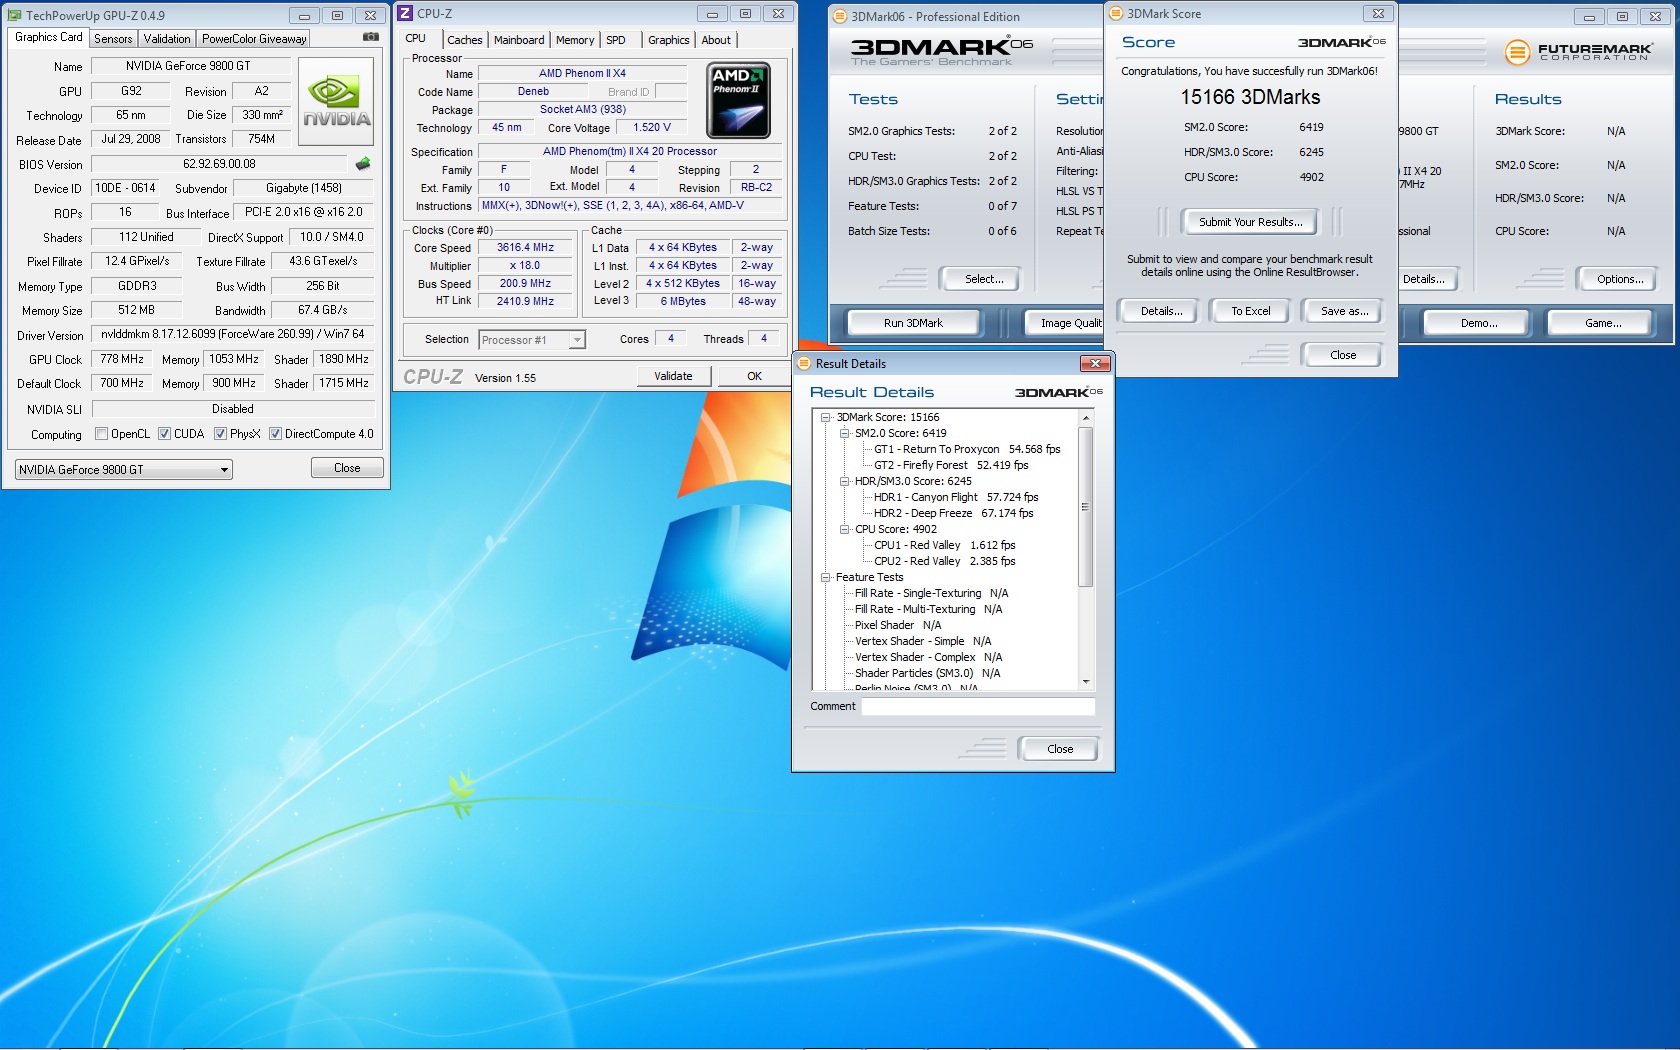The width and height of the screenshot is (1680, 1050).
Task: Click the CPU-Z title bar icon
Action: 405,14
